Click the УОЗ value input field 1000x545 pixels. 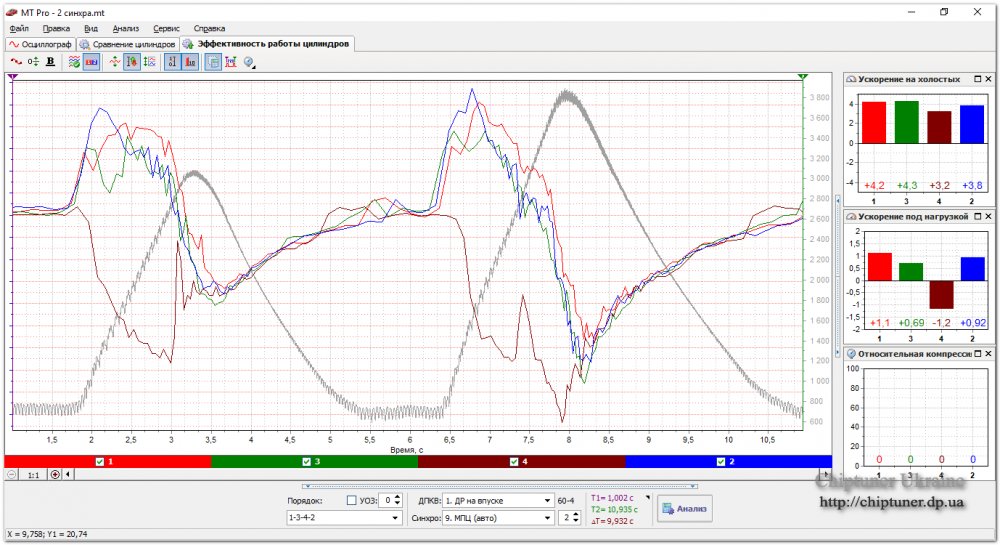386,500
